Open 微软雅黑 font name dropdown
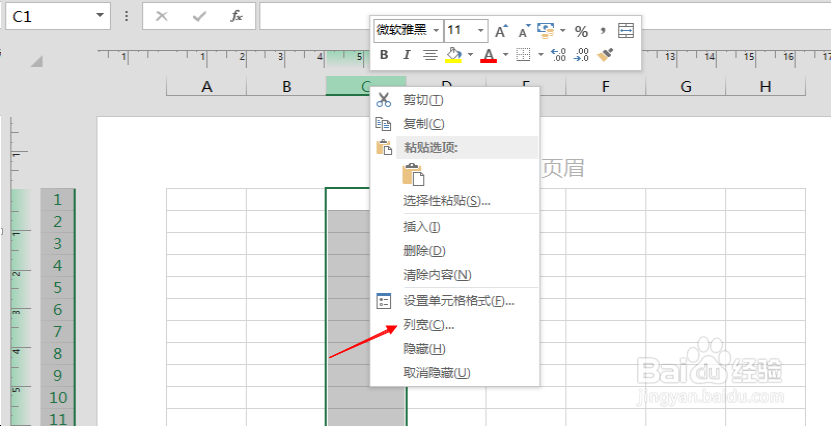Image resolution: width=831 pixels, height=426 pixels. [436, 31]
